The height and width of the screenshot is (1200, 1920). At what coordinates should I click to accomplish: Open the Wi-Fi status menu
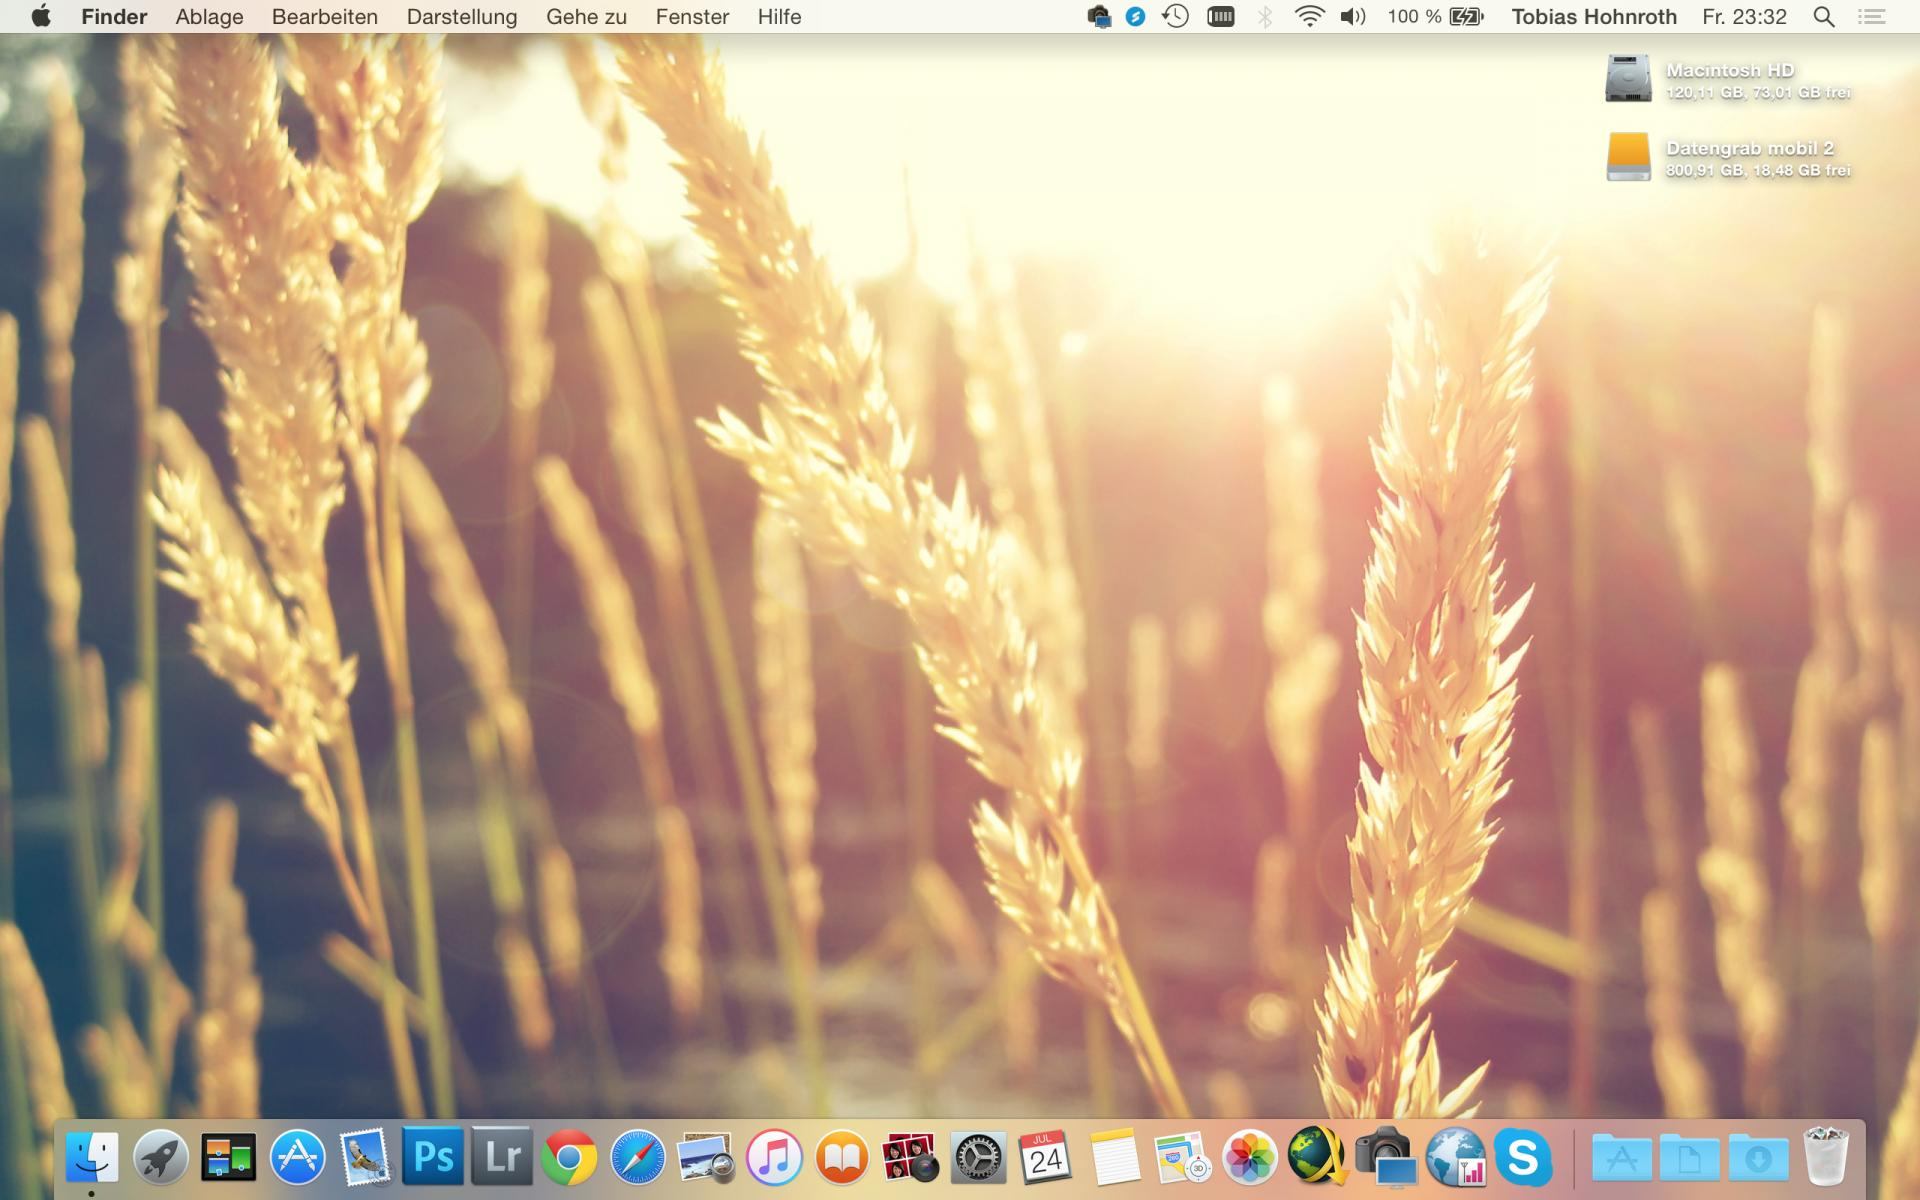[1309, 17]
